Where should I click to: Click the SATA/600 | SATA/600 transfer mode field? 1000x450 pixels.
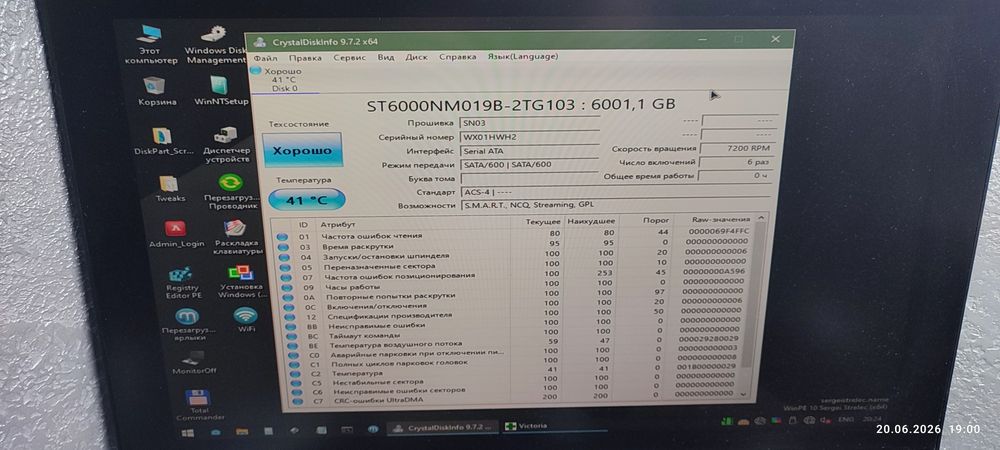tap(531, 164)
